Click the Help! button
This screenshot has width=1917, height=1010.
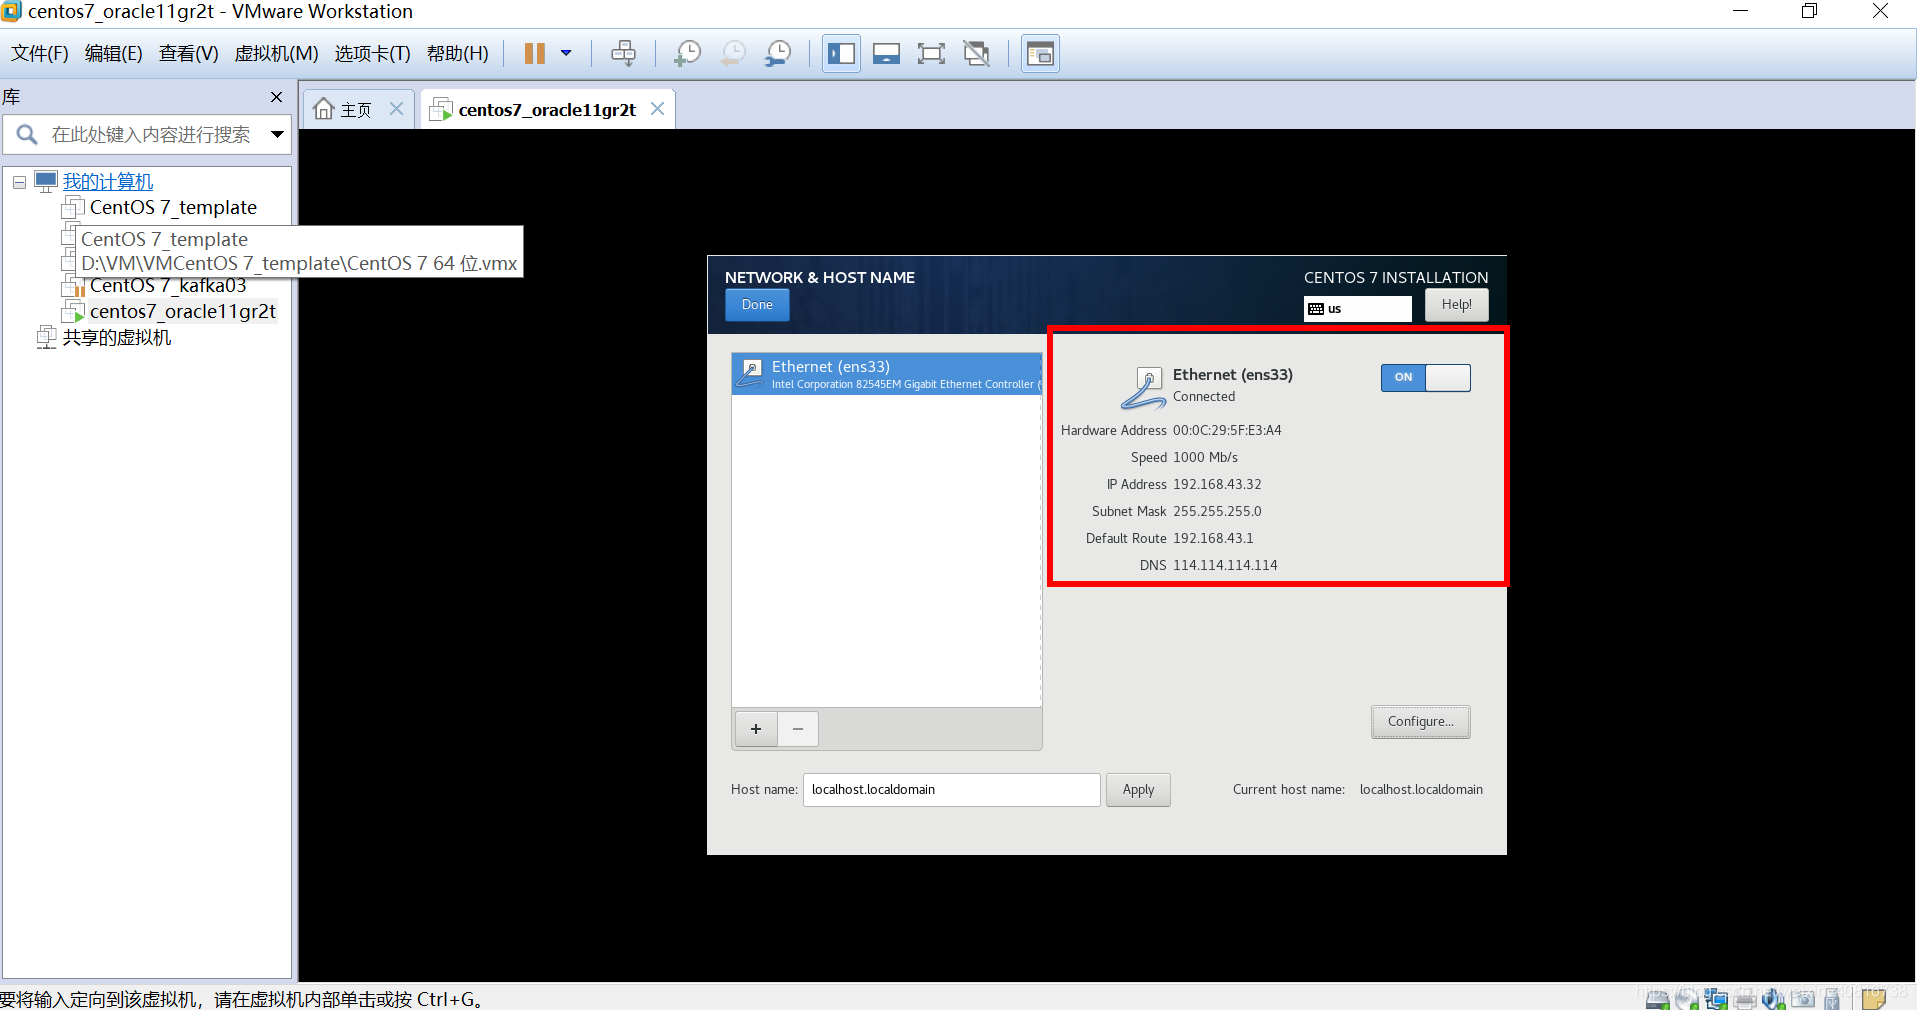tap(1456, 305)
